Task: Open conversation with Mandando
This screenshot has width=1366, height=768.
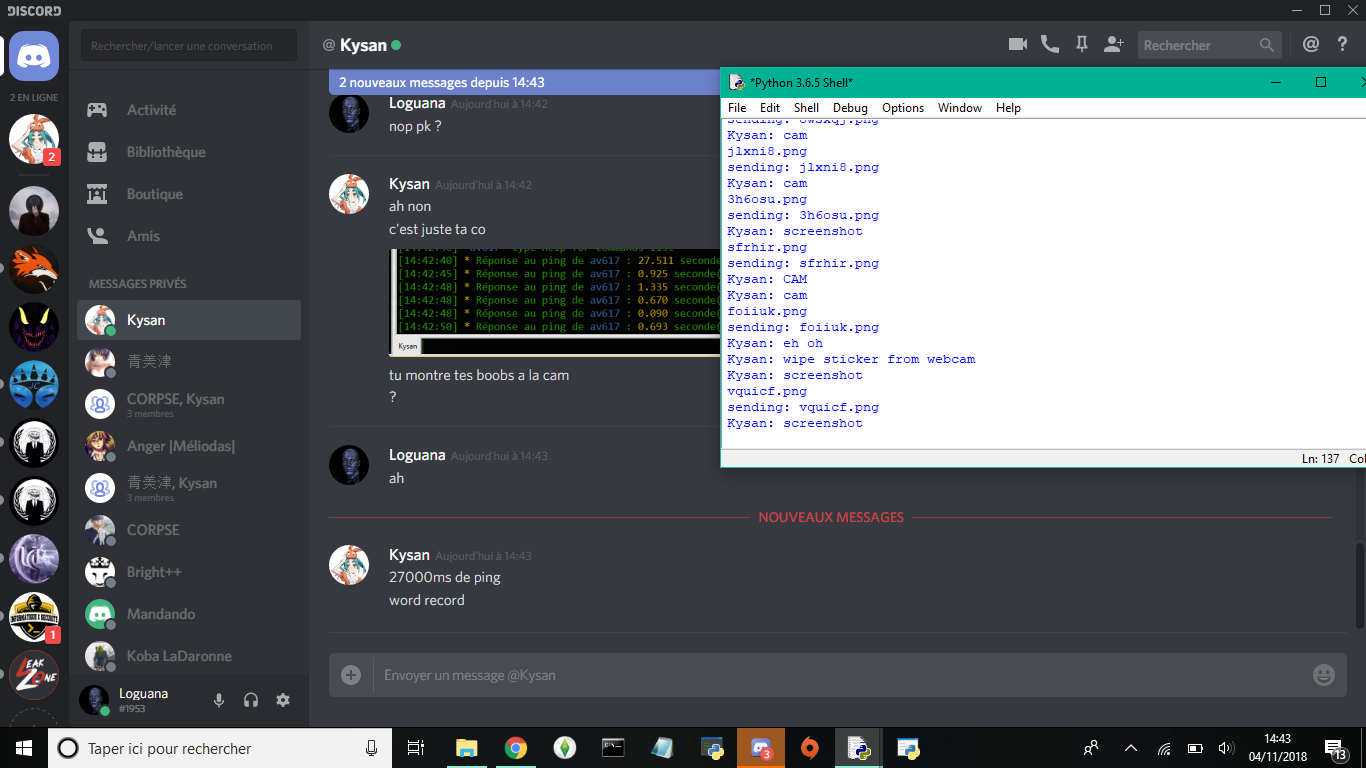Action: [189, 614]
